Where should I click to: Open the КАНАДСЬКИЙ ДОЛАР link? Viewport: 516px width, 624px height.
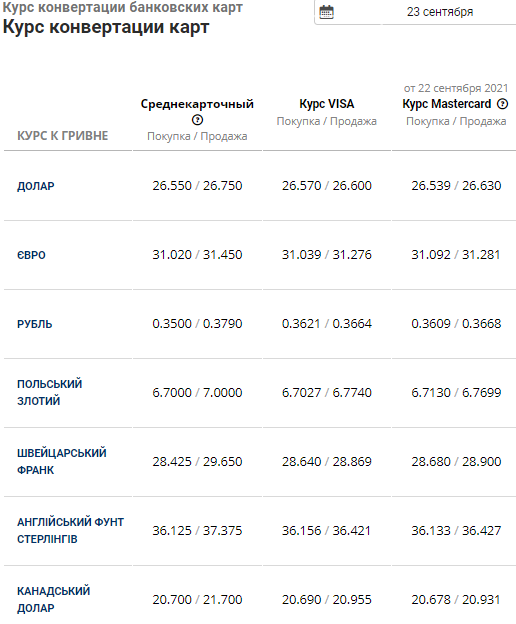[x=53, y=599]
